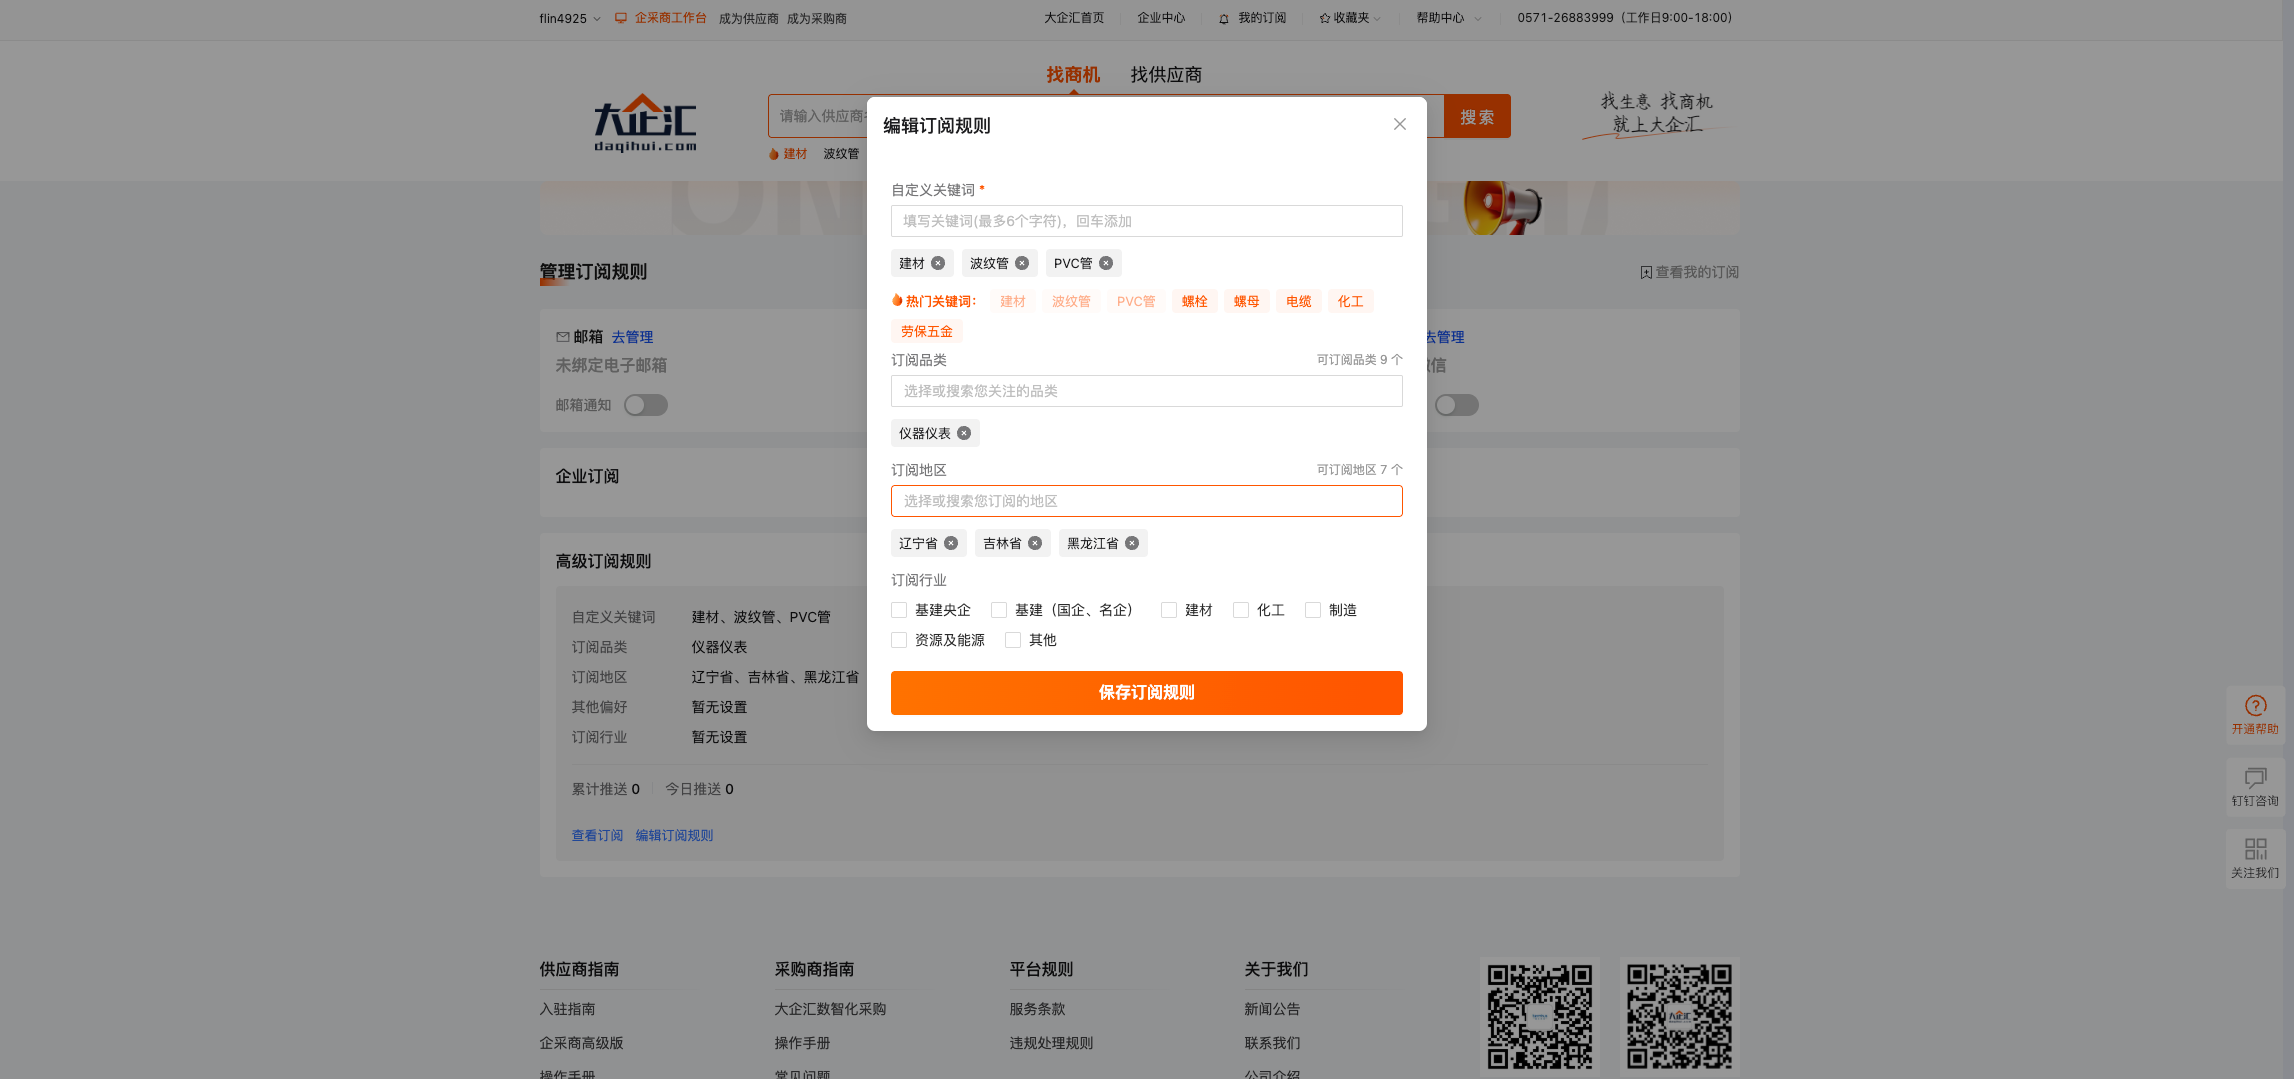
Task: Click the 搜索 button
Action: point(1477,117)
